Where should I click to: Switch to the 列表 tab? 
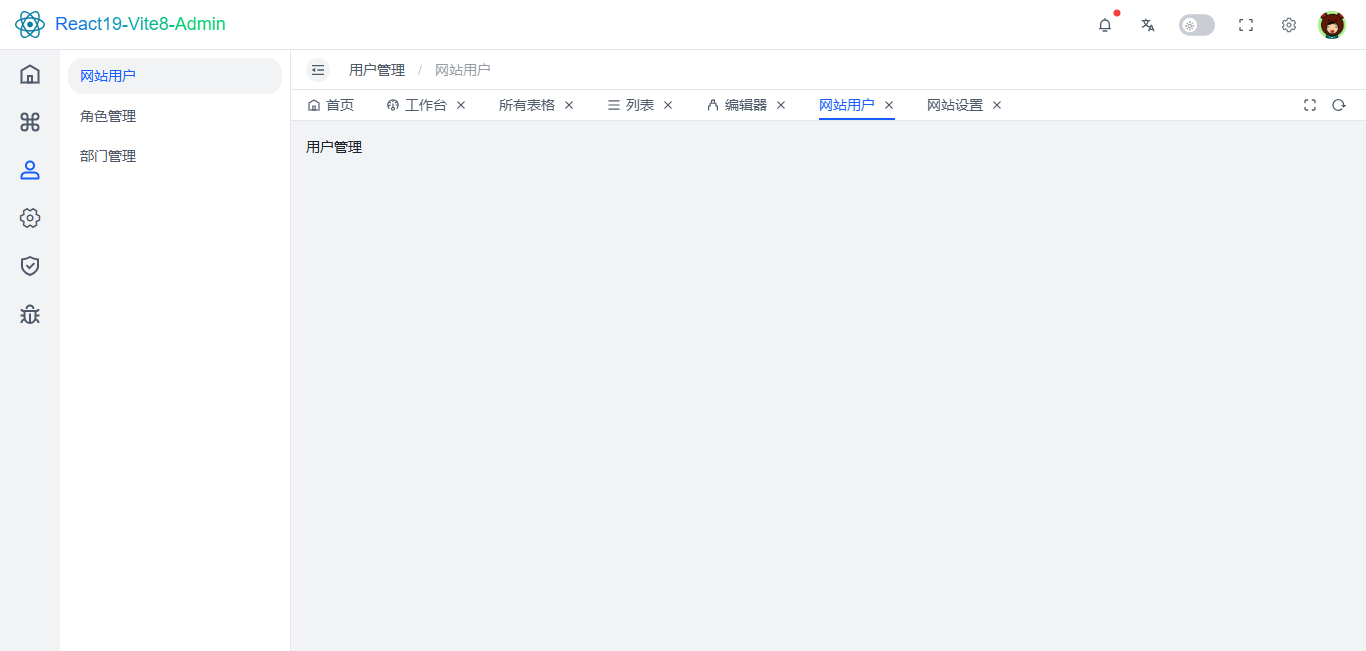coord(631,105)
